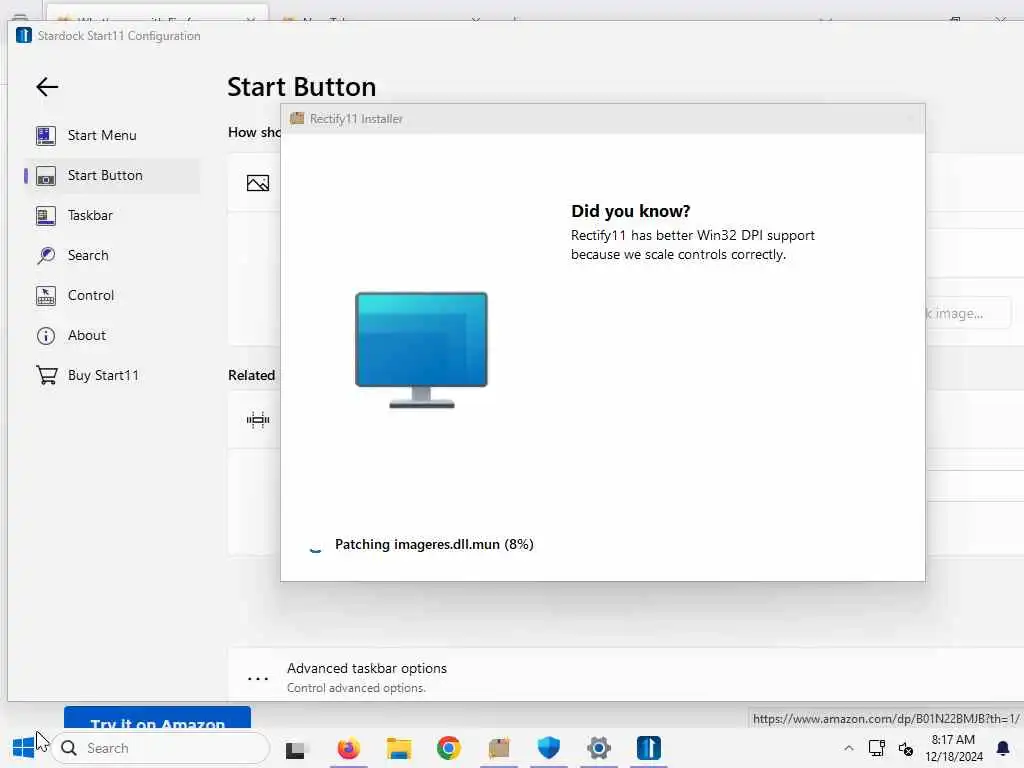Click the Stardock Start11 title bar icon

pyautogui.click(x=24, y=35)
